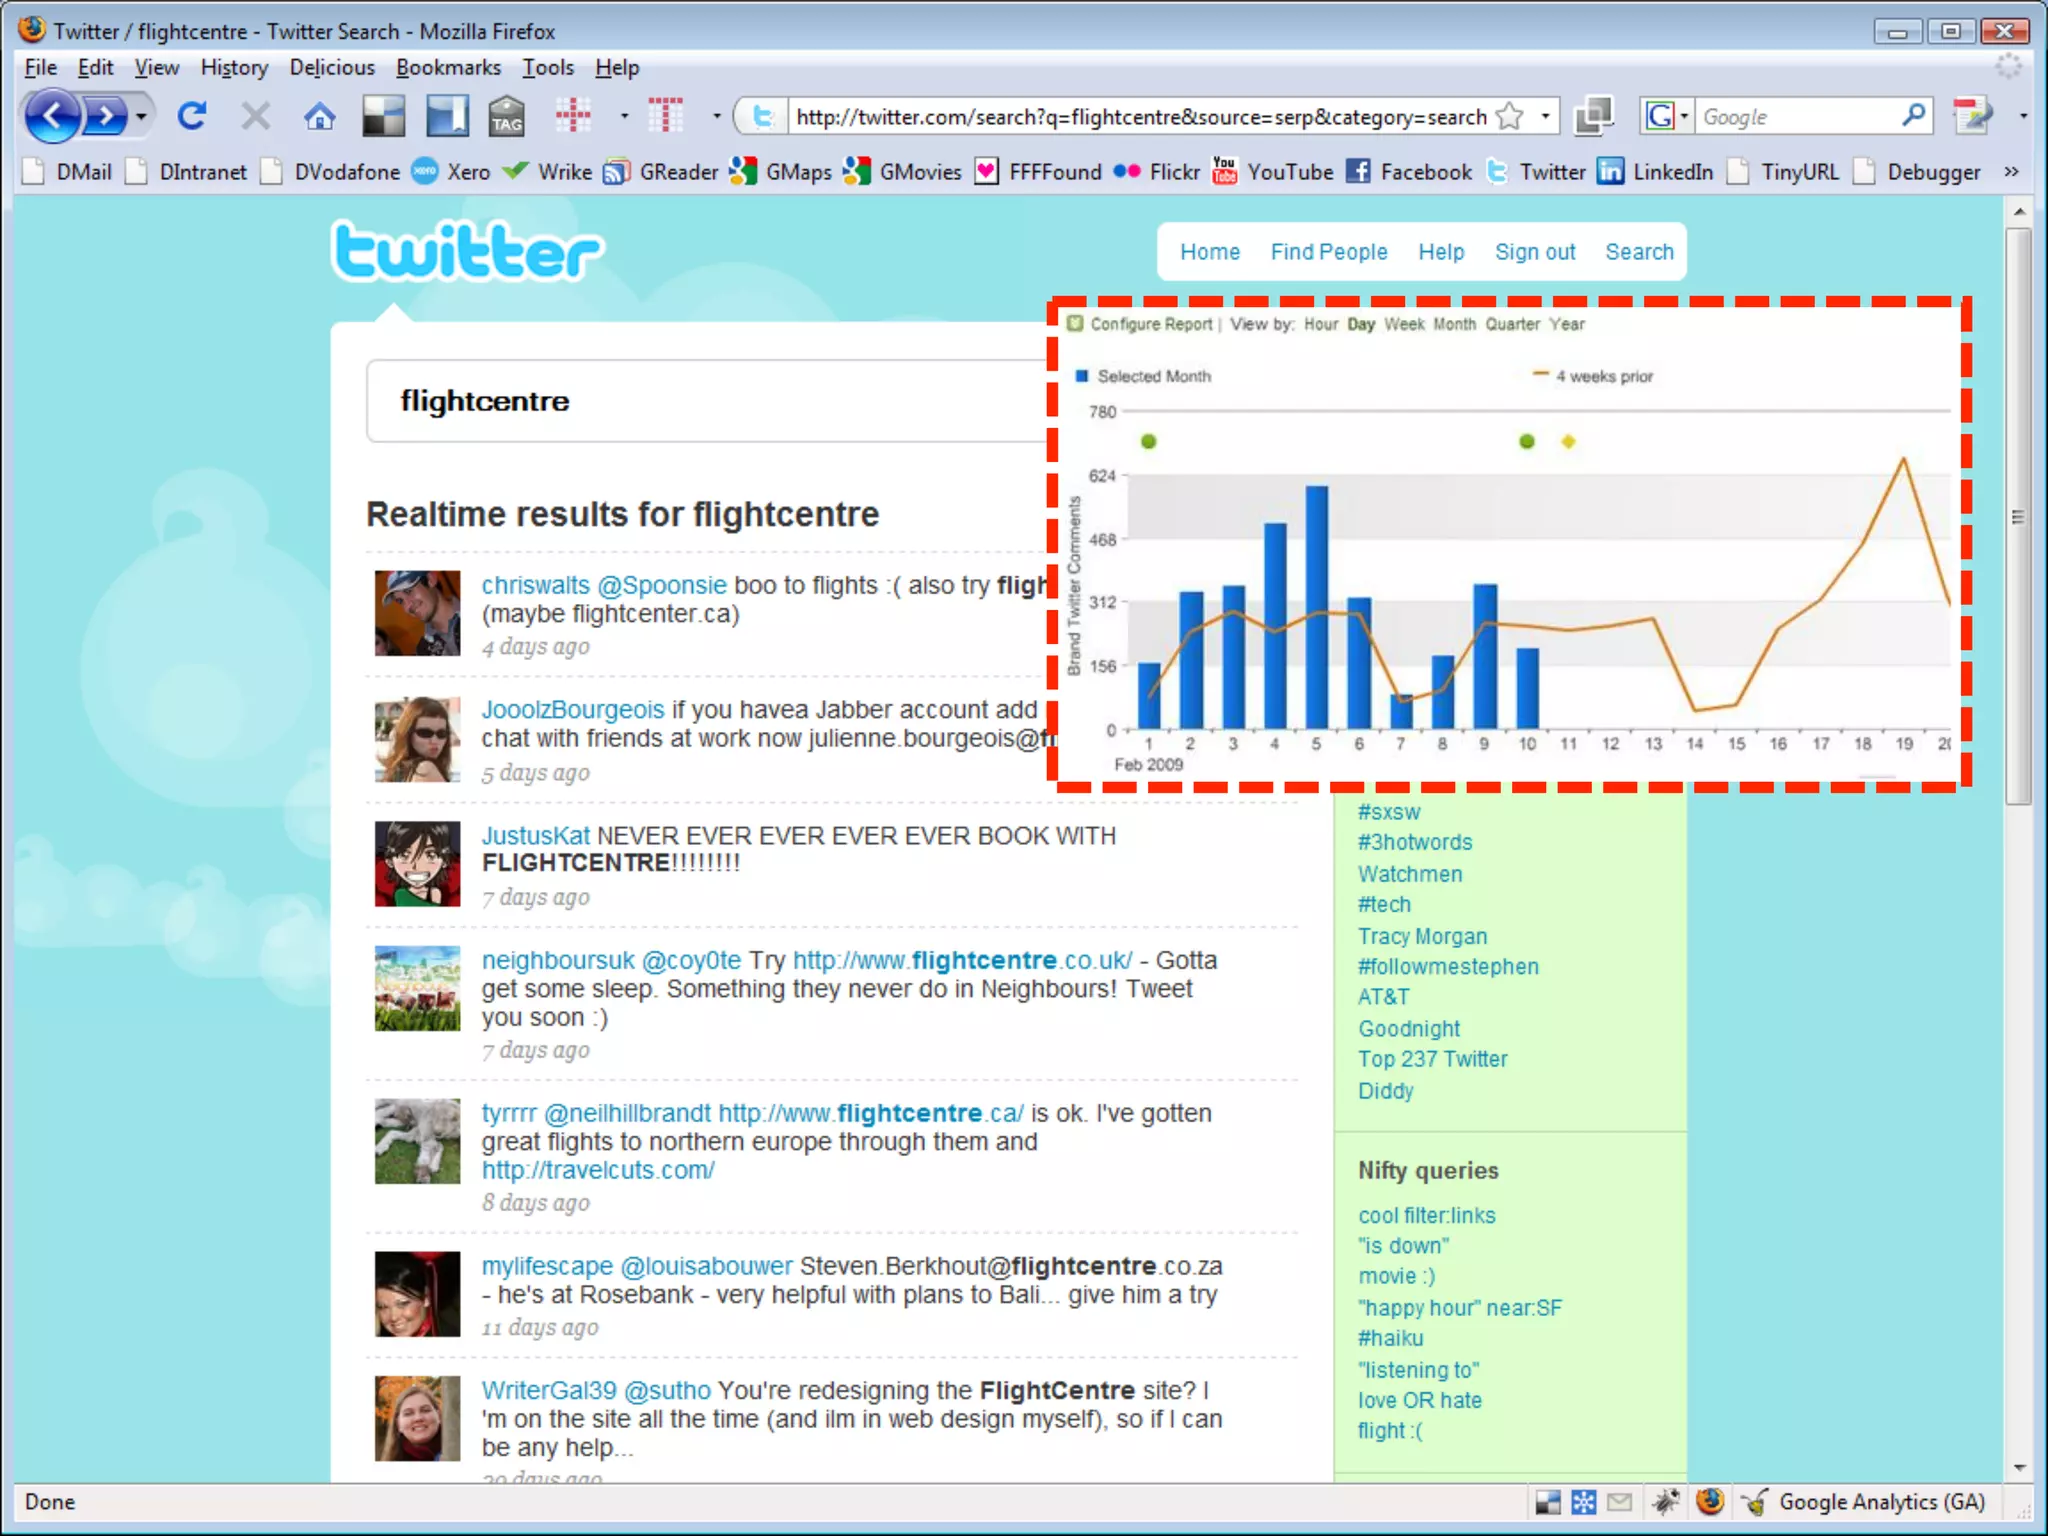Open the YouTube bookmark

(1272, 172)
